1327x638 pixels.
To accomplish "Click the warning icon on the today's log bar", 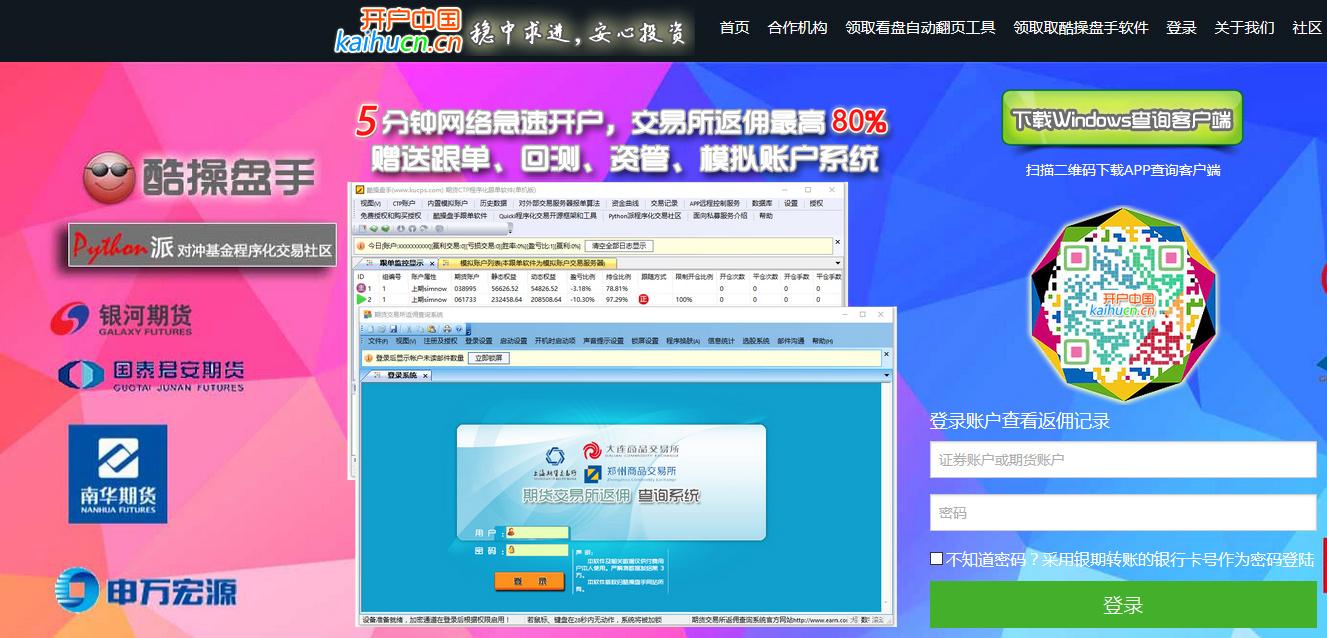I will (360, 243).
